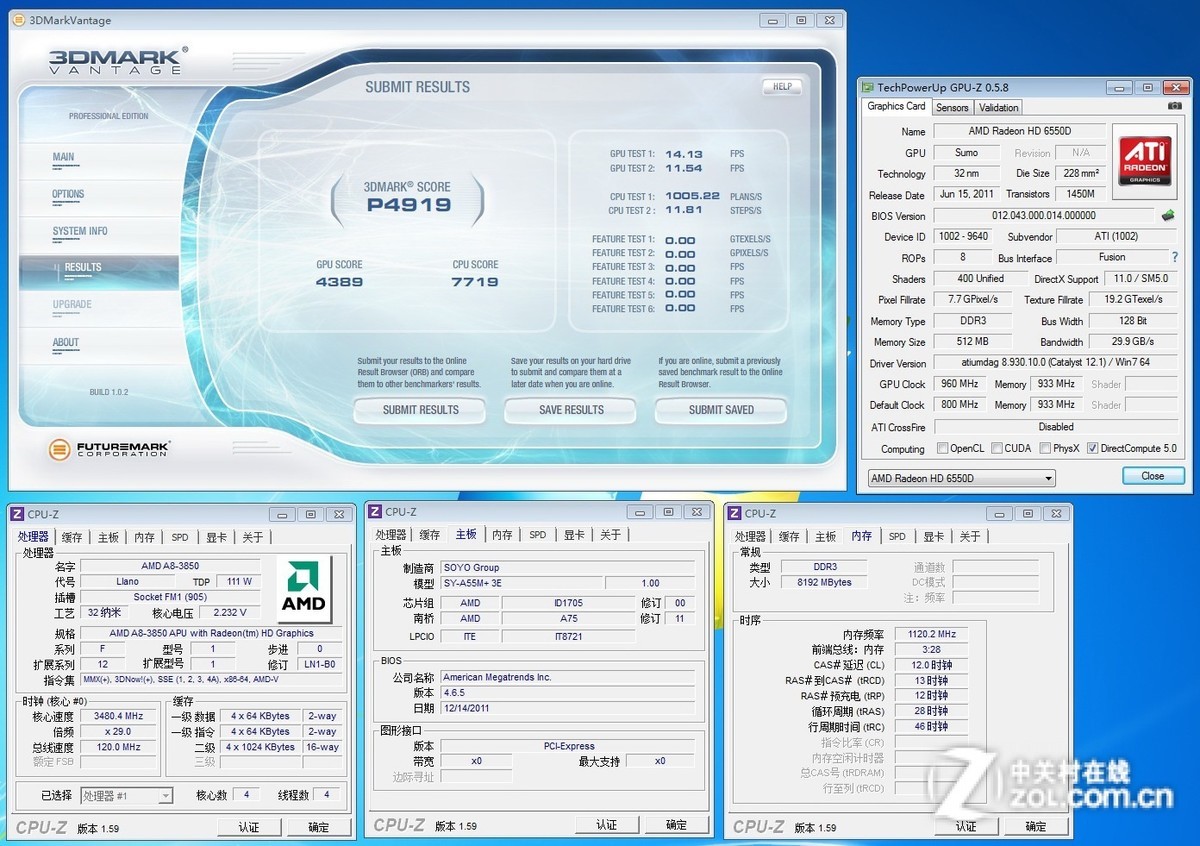Click 认证 in the CPU-Z processor window
Image resolution: width=1200 pixels, height=846 pixels.
pos(249,827)
